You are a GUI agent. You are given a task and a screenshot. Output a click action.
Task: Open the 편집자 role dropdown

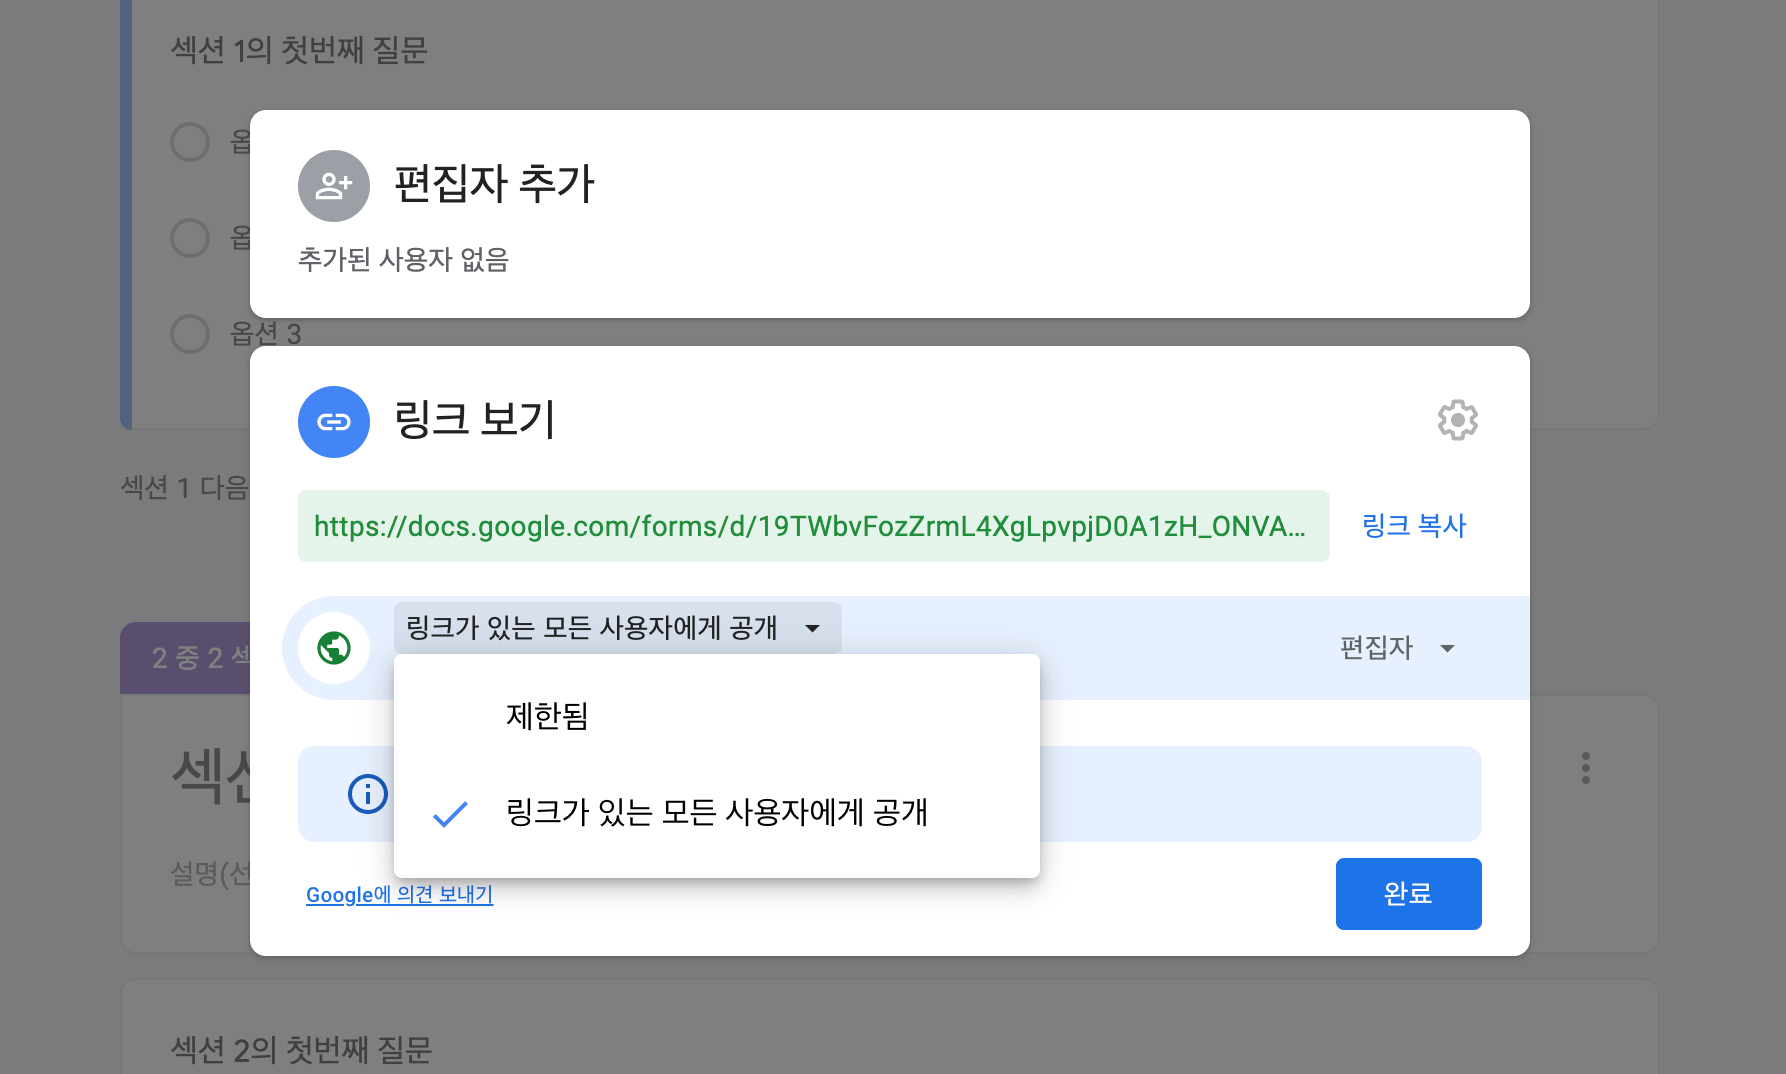point(1398,648)
